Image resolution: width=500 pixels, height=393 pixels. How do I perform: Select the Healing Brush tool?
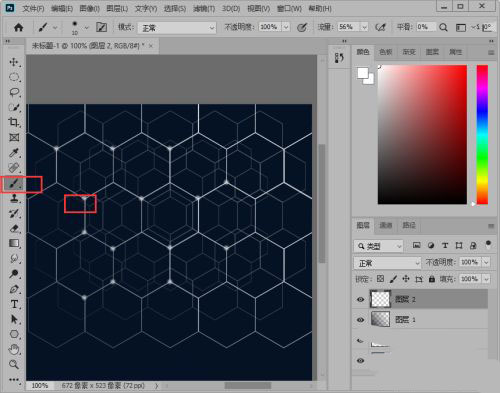point(14,168)
